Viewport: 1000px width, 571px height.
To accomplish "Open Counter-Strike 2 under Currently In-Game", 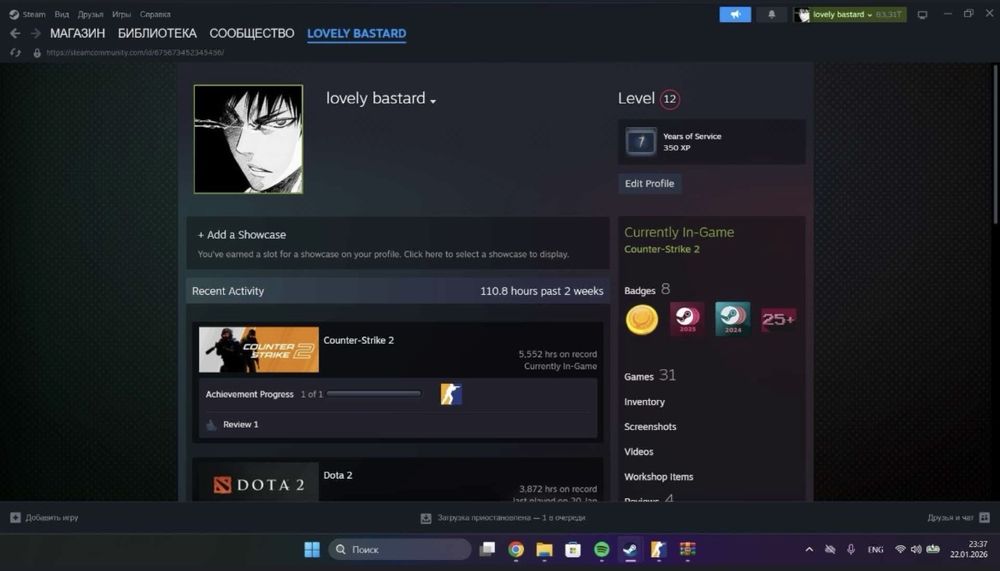I will (661, 249).
